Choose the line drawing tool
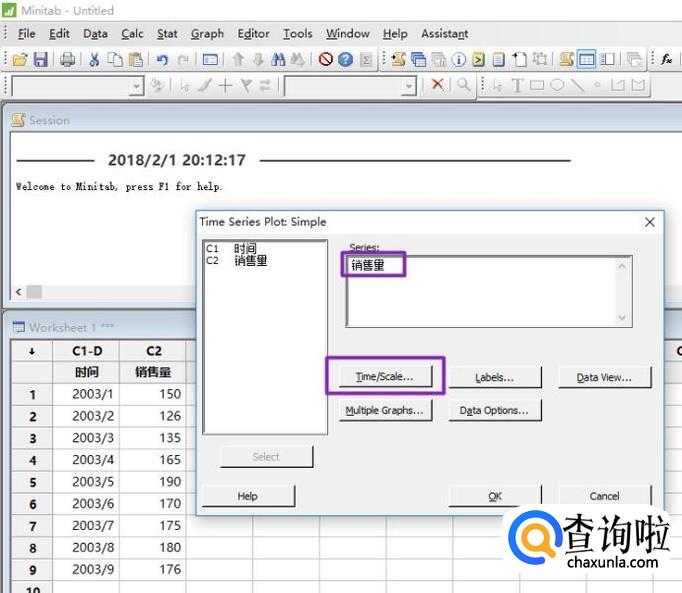 (x=577, y=85)
